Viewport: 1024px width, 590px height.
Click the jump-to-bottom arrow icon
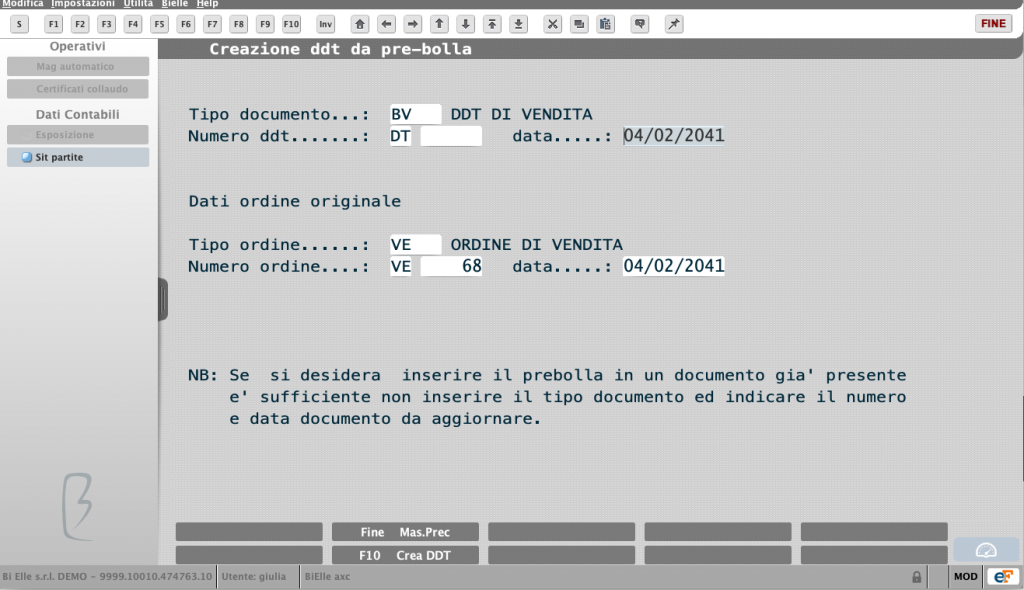tap(519, 24)
